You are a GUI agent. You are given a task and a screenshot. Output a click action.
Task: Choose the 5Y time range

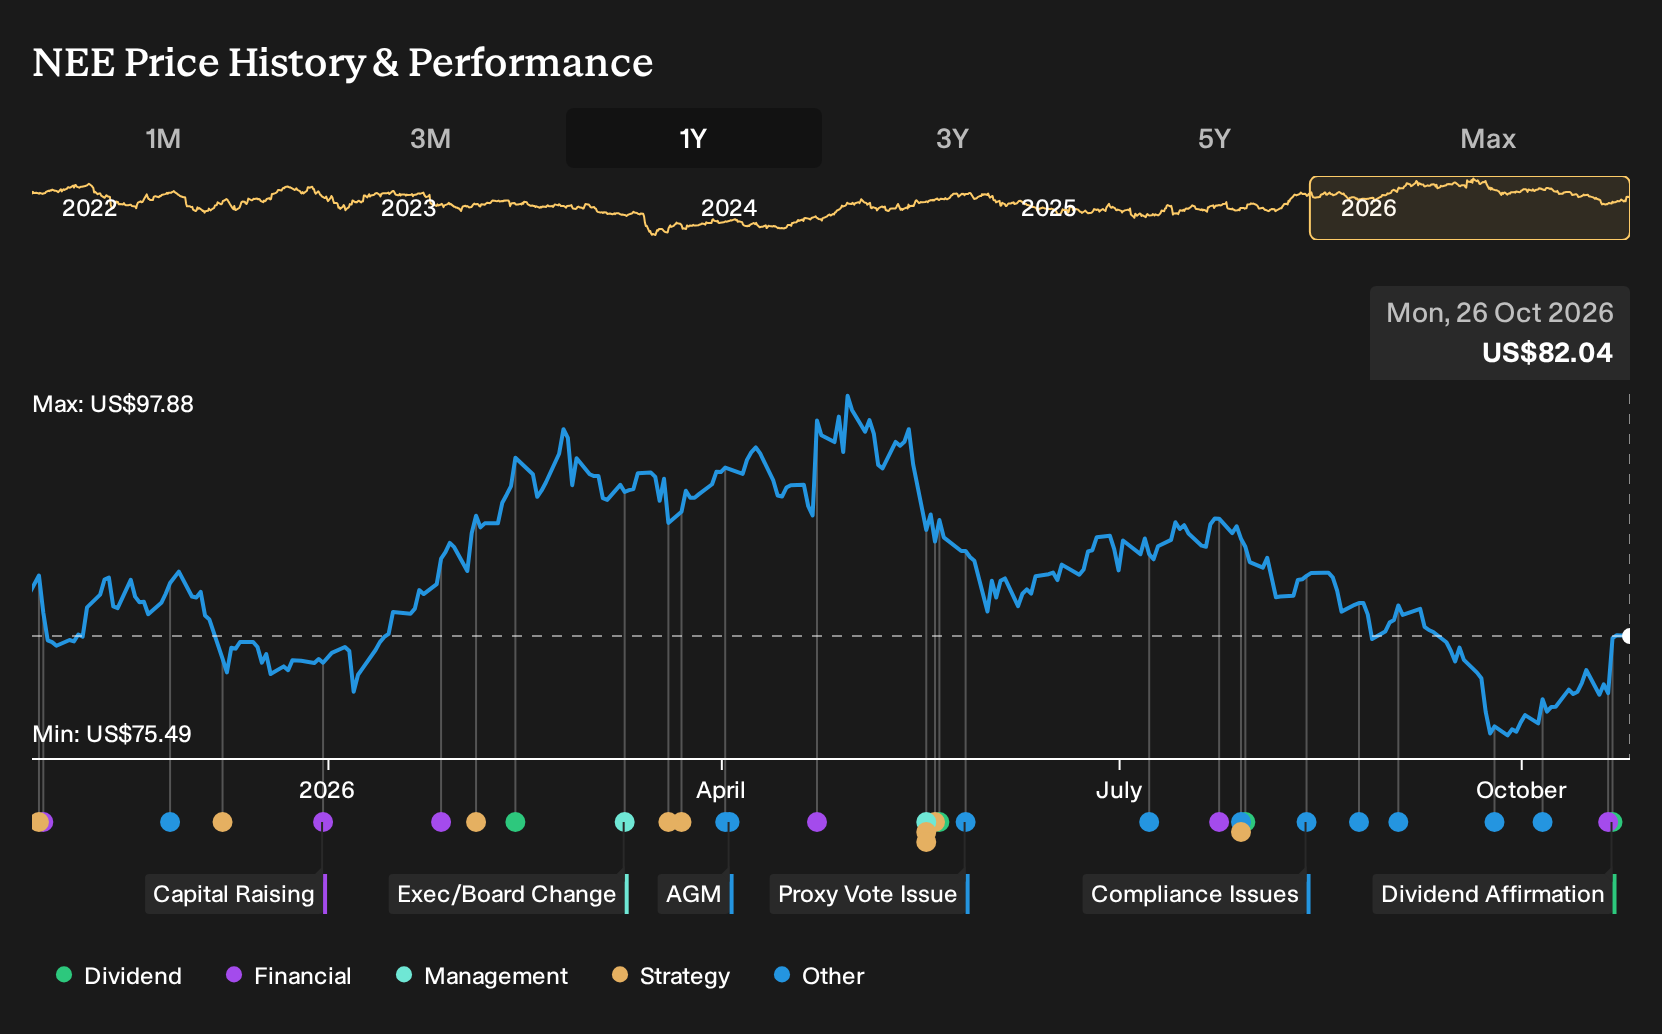pyautogui.click(x=1214, y=138)
